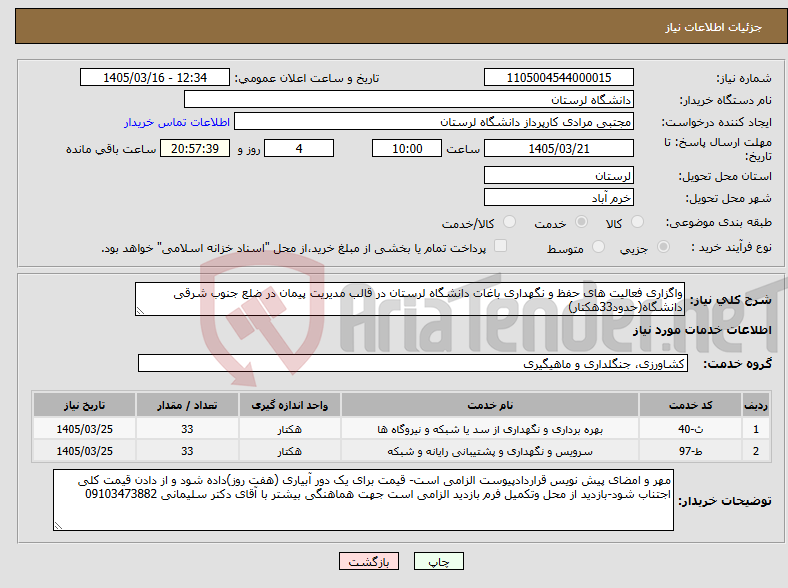Screen dimensions: 788x588
Task: Click the کد خدمت column header
Action: 691,405
